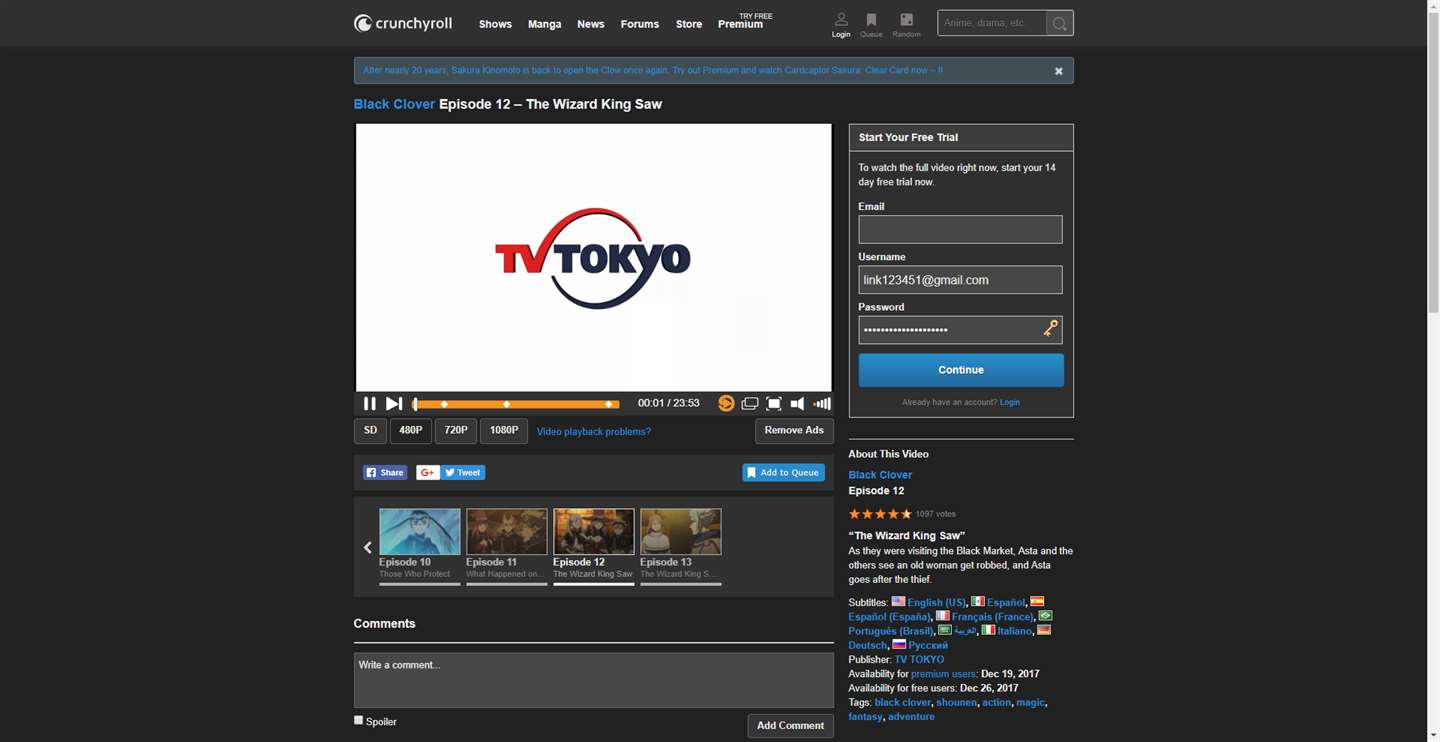Click the orange Crunchyroll icon in player controls
1440x742 pixels.
click(726, 404)
